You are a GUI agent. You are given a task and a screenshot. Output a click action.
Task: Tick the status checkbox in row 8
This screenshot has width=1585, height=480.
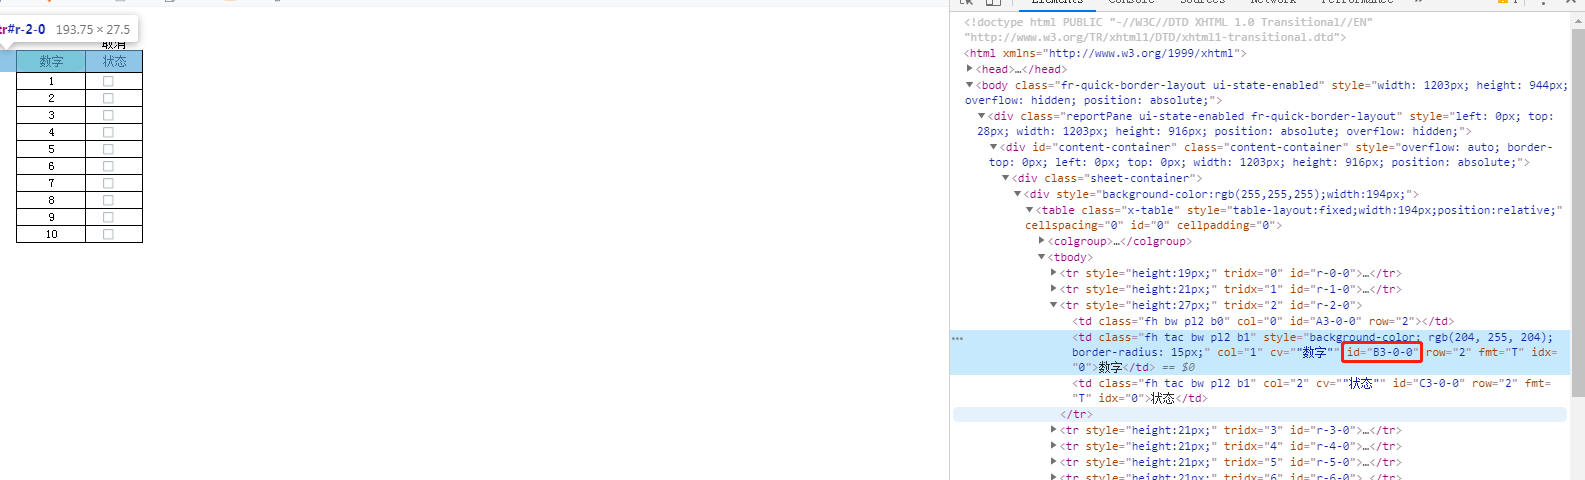pyautogui.click(x=108, y=200)
